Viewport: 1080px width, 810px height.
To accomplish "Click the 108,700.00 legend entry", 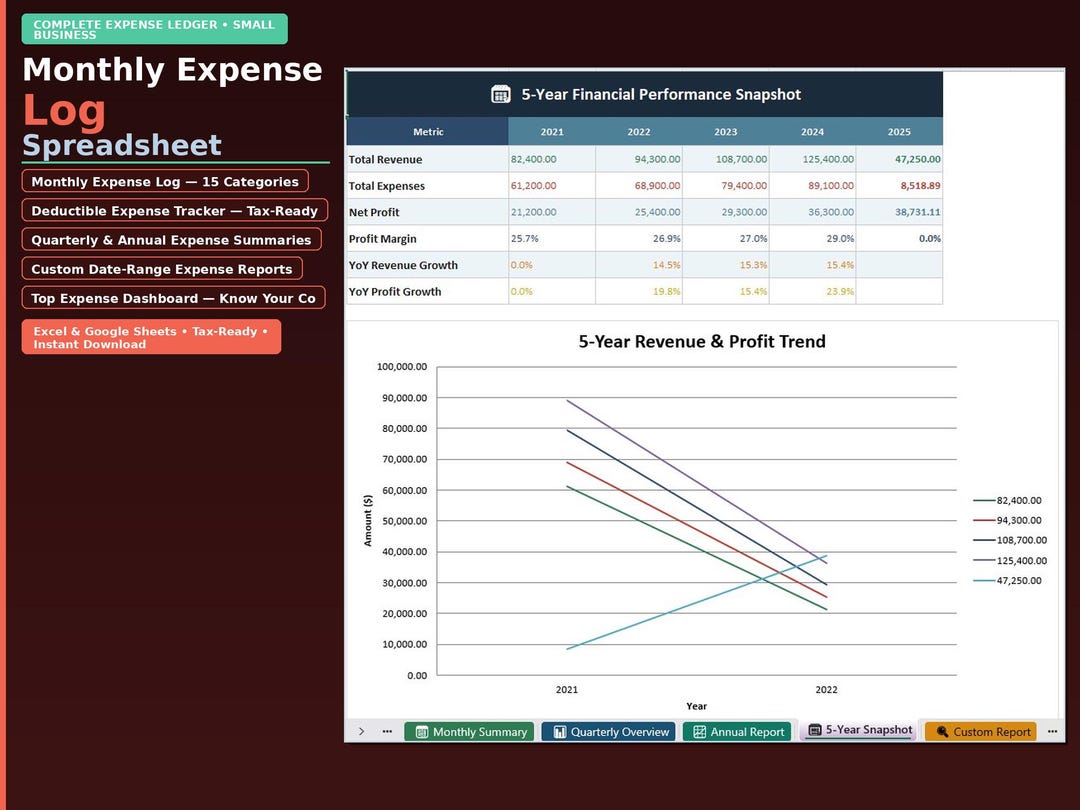I will [x=1010, y=541].
